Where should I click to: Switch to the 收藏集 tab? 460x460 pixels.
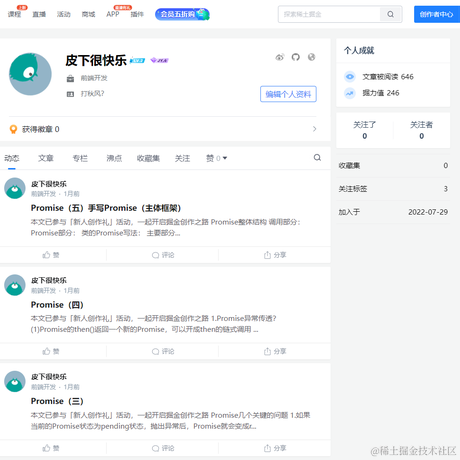148,158
